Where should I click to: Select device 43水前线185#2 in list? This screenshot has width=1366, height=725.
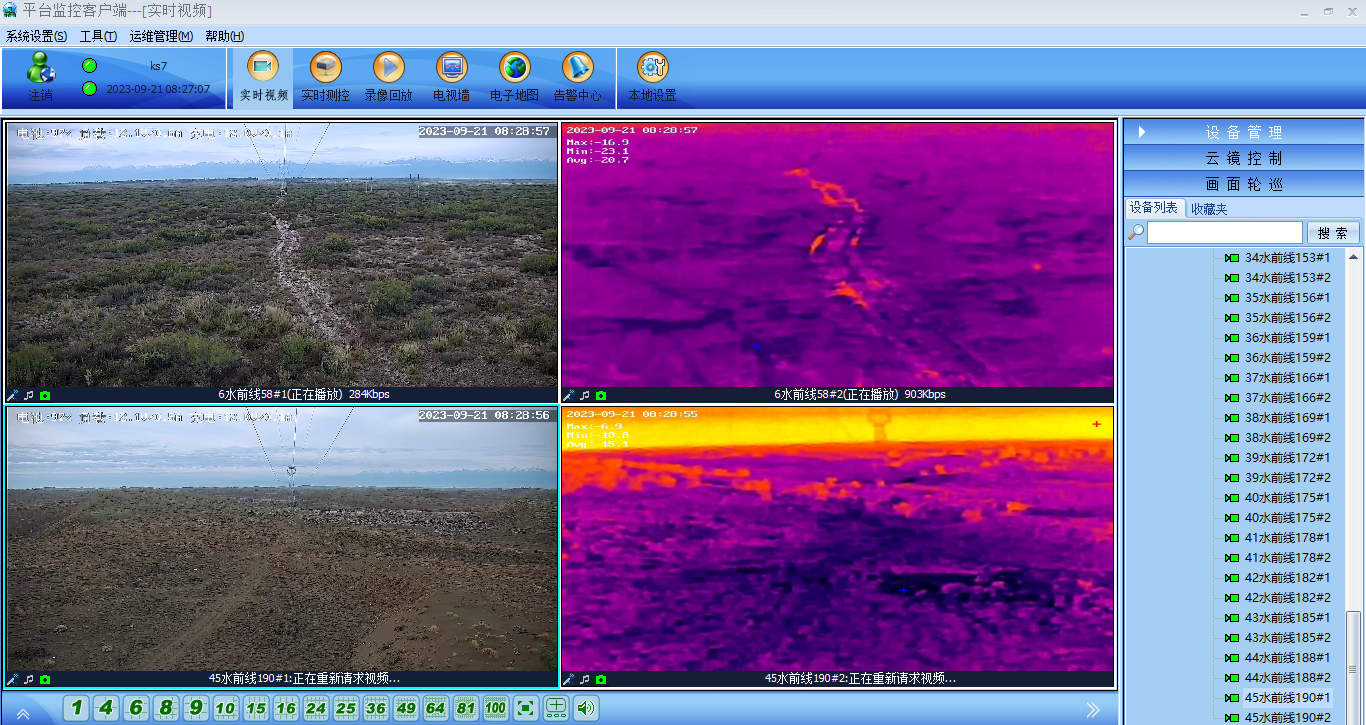(1287, 638)
